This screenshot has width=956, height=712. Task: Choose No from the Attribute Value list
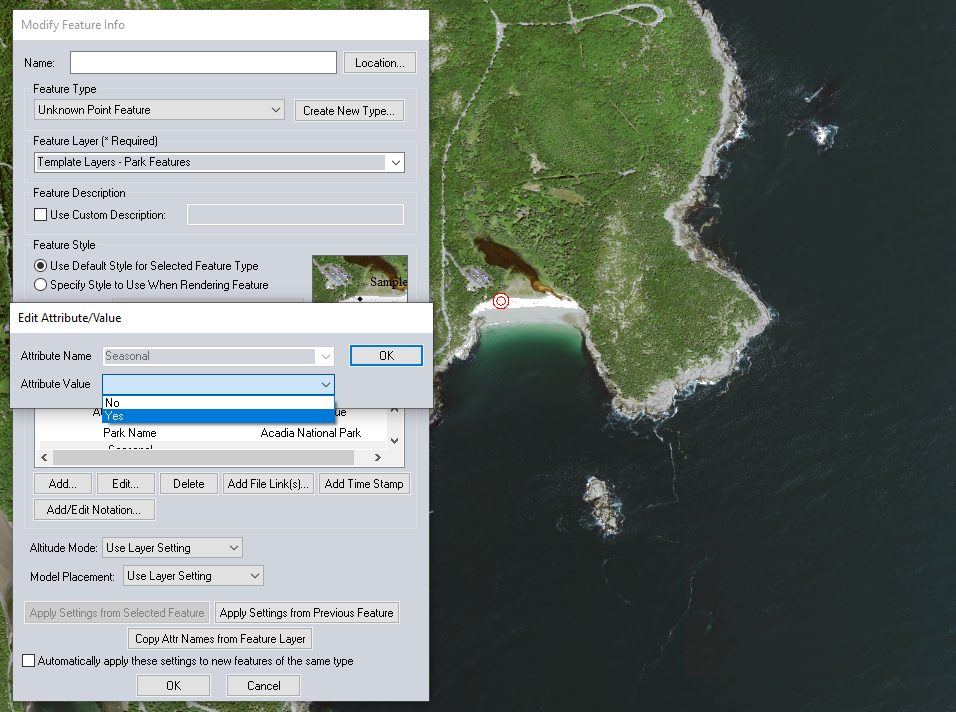pos(218,403)
